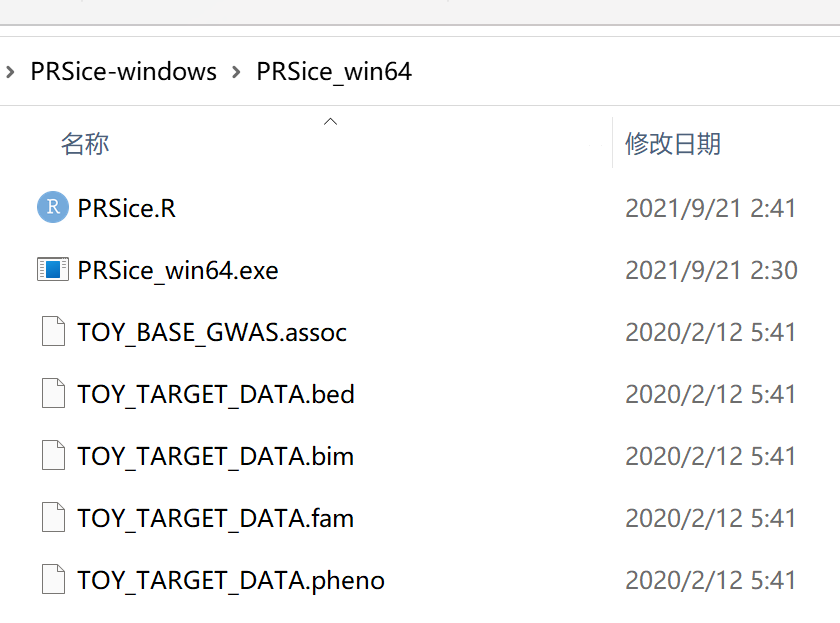
Task: Sort files by clicking the 名称 column header
Action: 85,143
